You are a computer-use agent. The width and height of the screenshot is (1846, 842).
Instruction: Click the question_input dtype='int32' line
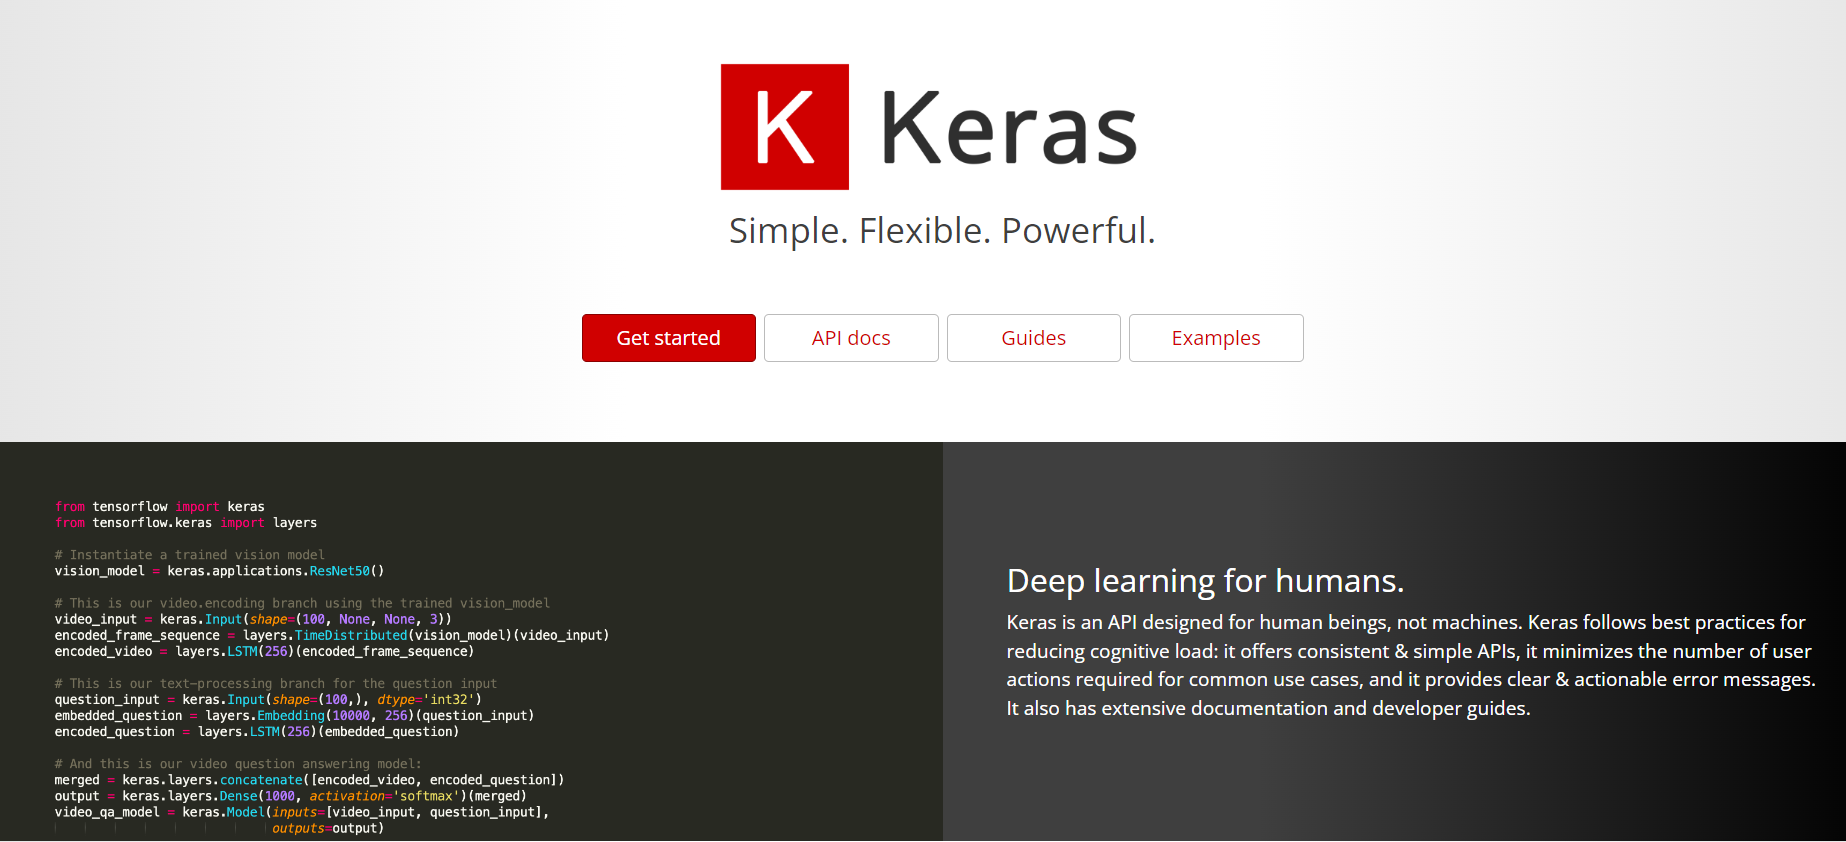pyautogui.click(x=268, y=699)
